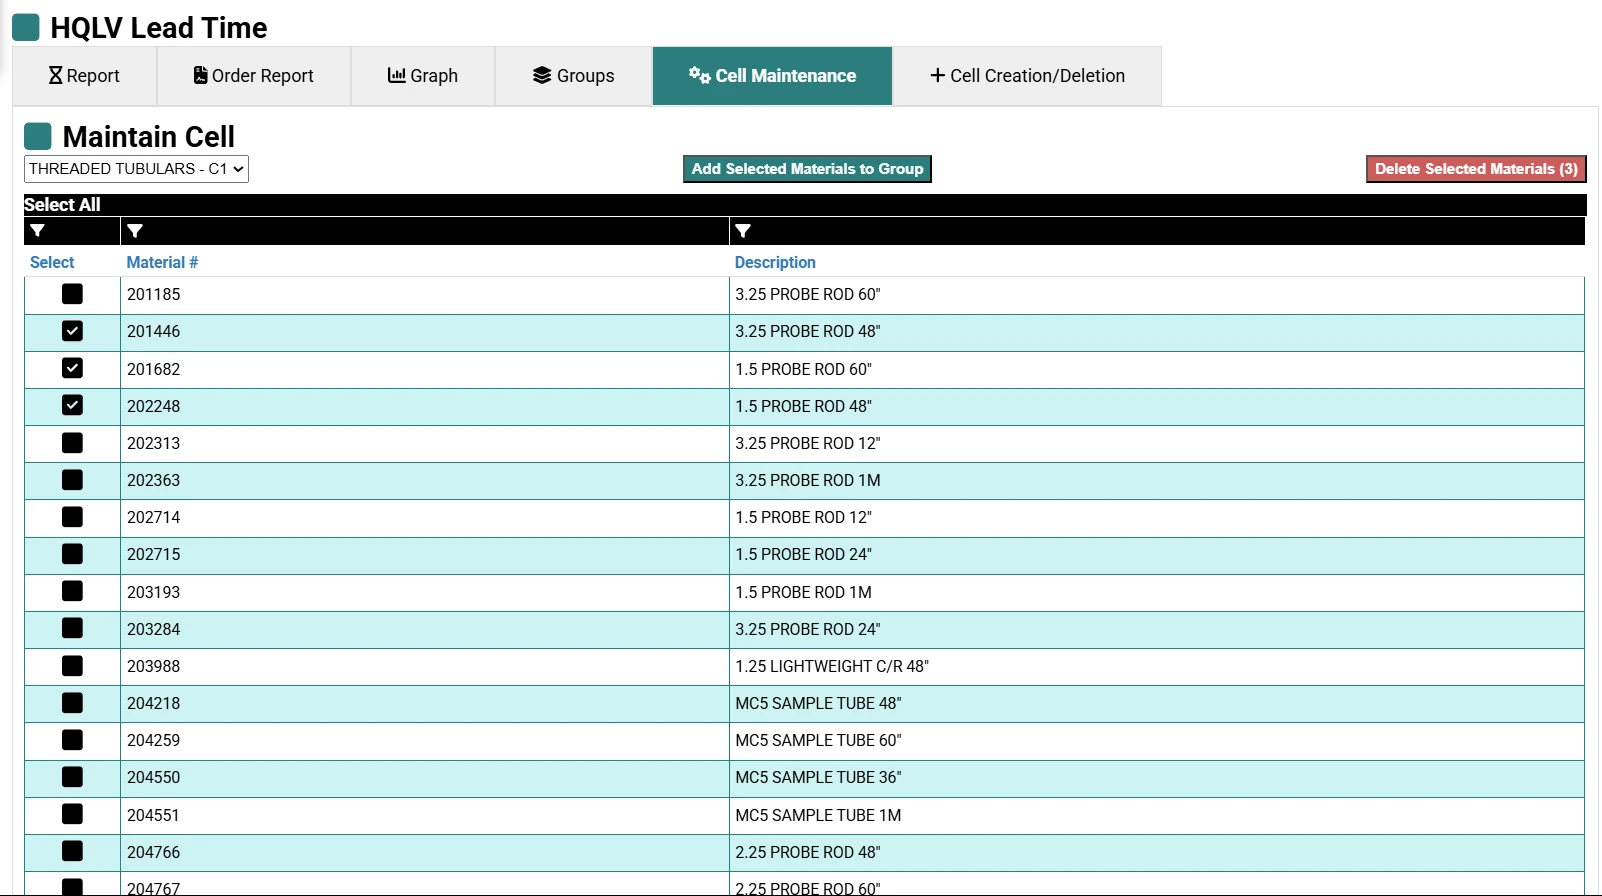Click the teal square icon beside Maintain Cell
The width and height of the screenshot is (1602, 896).
[x=38, y=136]
